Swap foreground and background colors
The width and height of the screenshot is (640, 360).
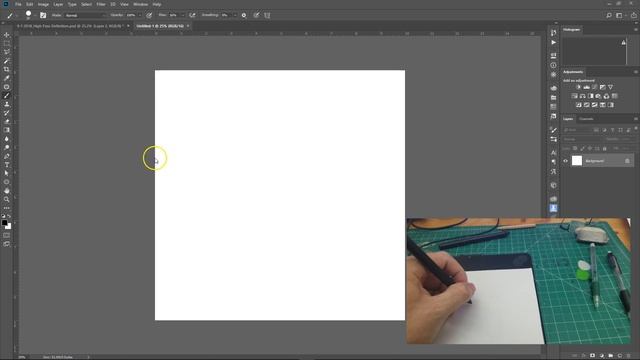coord(9,216)
